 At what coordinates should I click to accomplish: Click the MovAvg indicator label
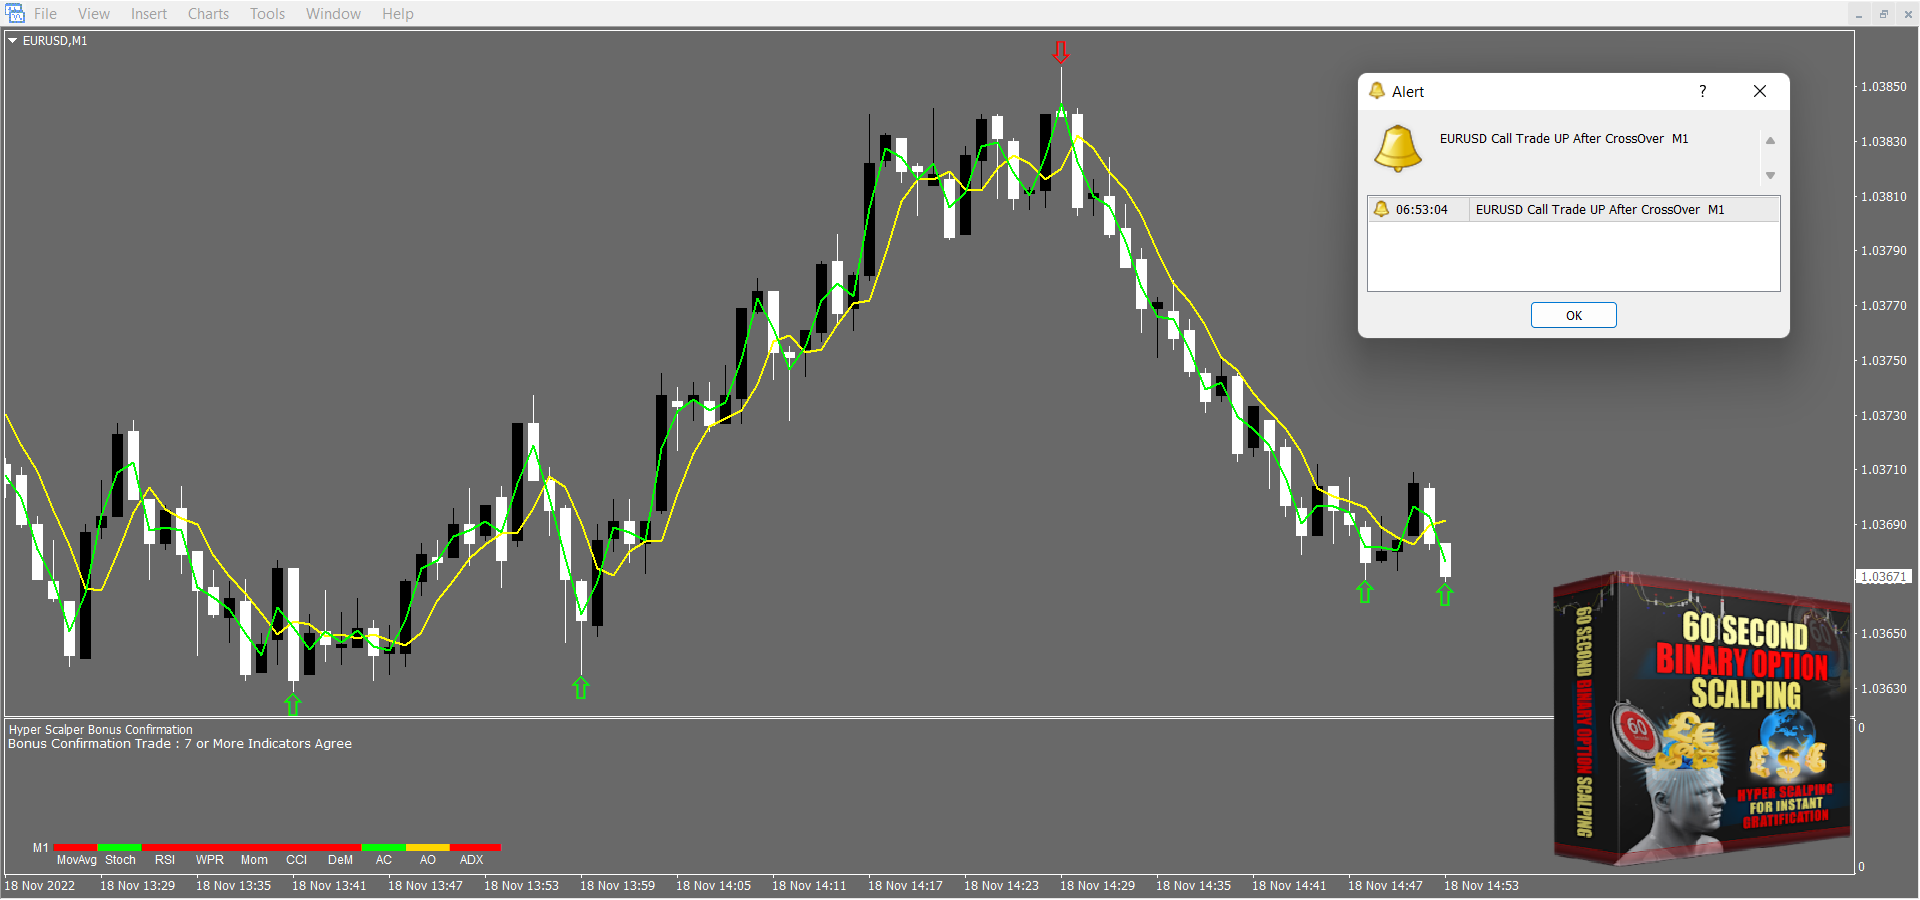77,860
